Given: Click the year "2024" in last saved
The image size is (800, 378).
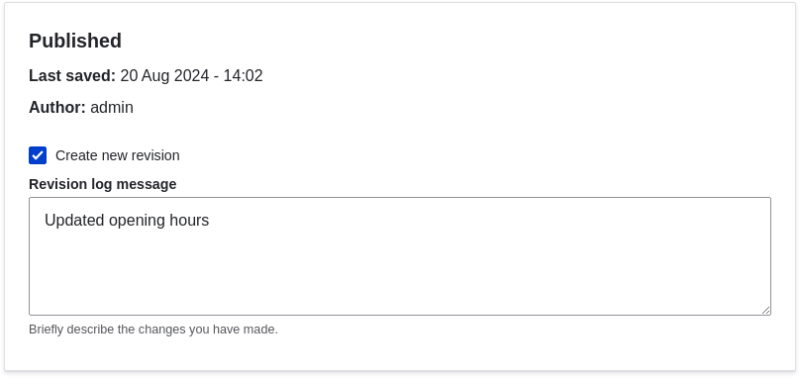Looking at the screenshot, I should (x=192, y=76).
